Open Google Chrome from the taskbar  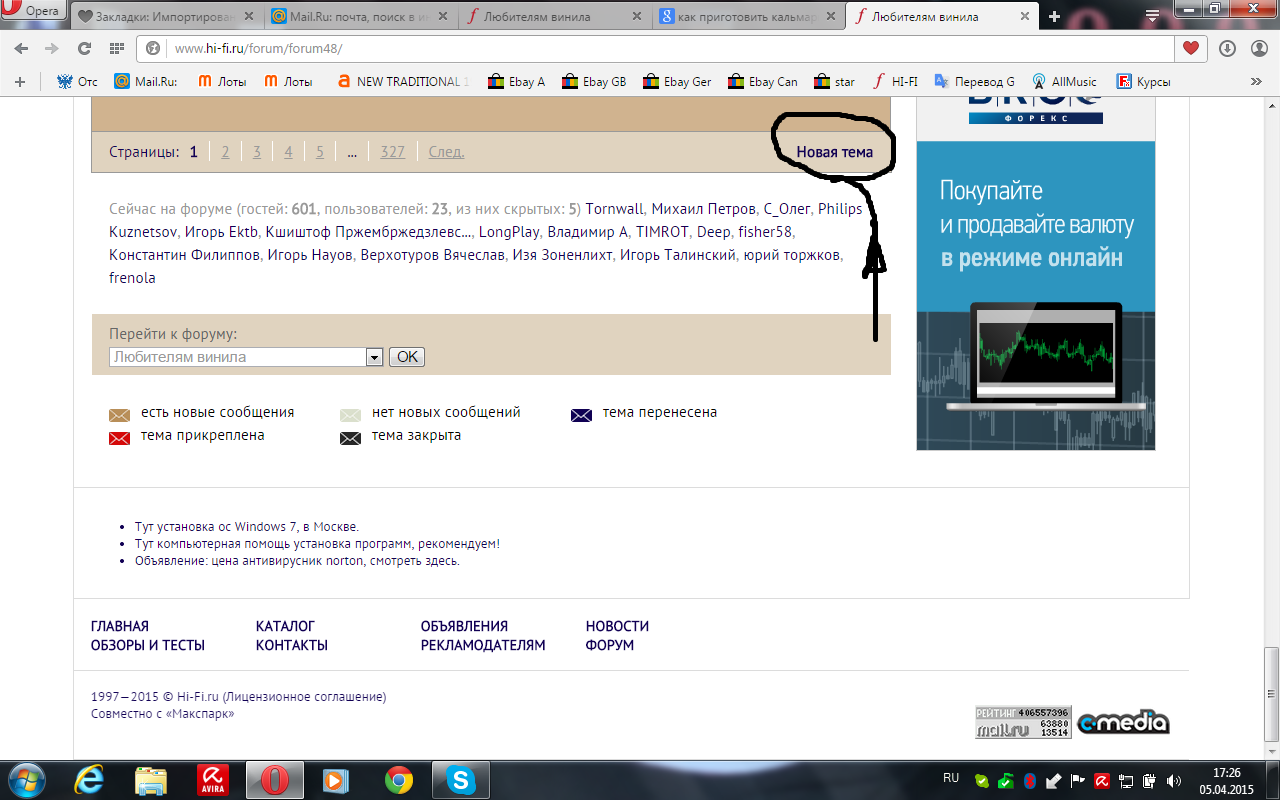399,780
